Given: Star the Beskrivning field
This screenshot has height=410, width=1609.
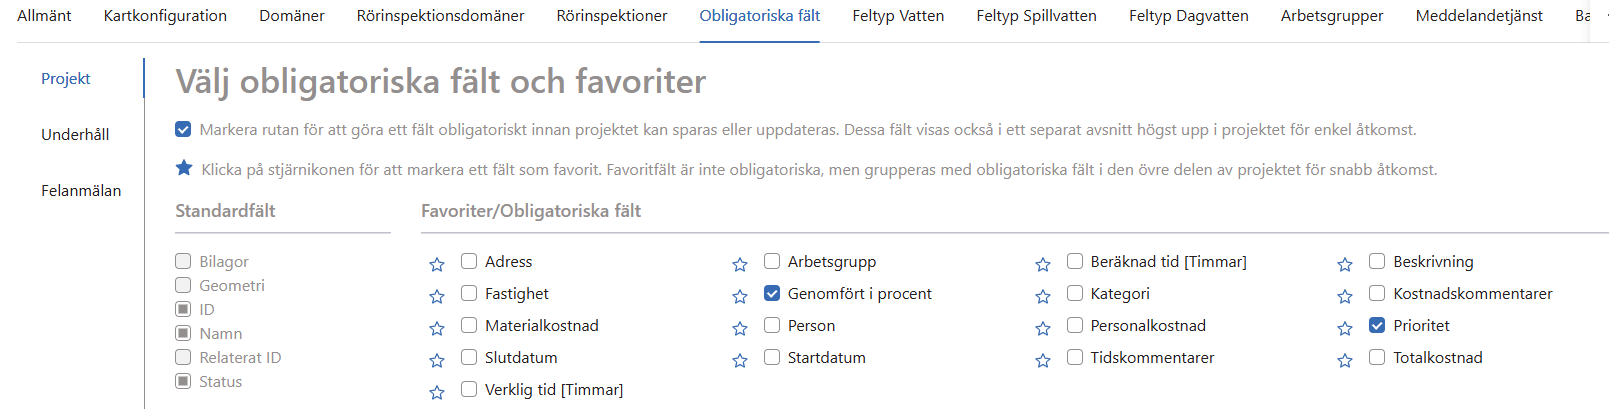Looking at the screenshot, I should point(1345,264).
